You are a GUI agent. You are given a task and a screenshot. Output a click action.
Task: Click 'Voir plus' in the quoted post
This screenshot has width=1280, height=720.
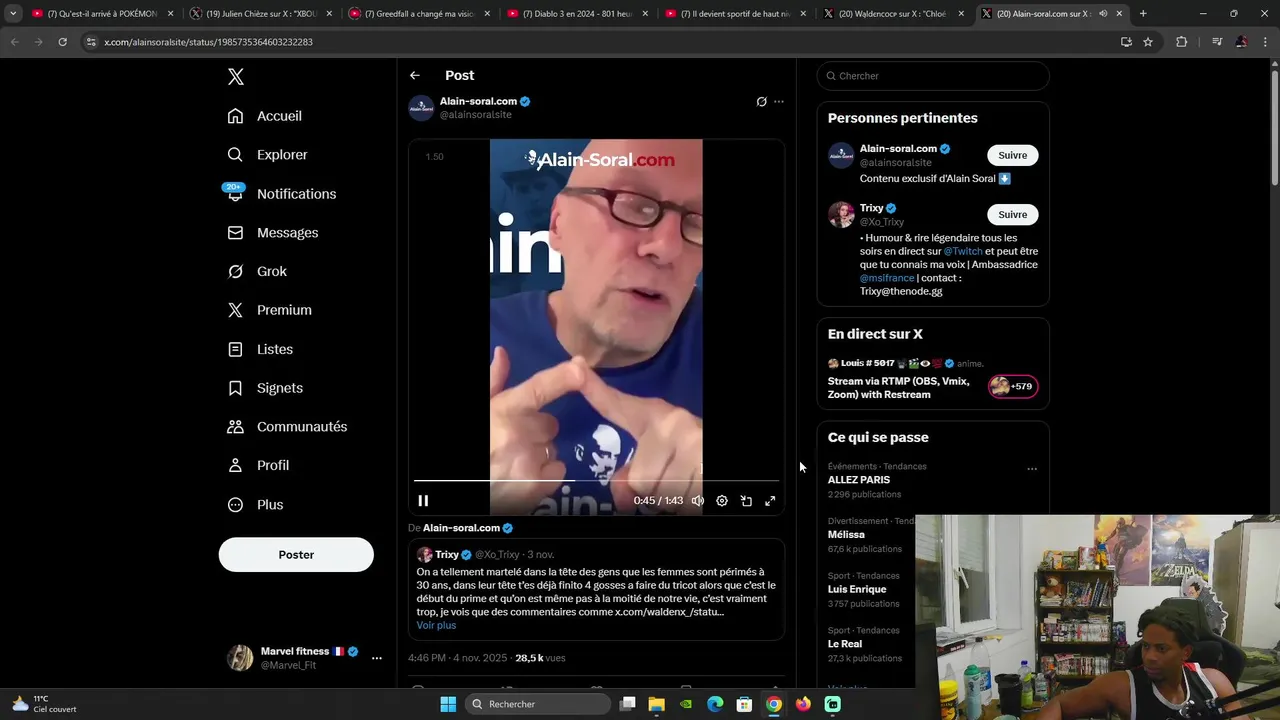tap(436, 626)
